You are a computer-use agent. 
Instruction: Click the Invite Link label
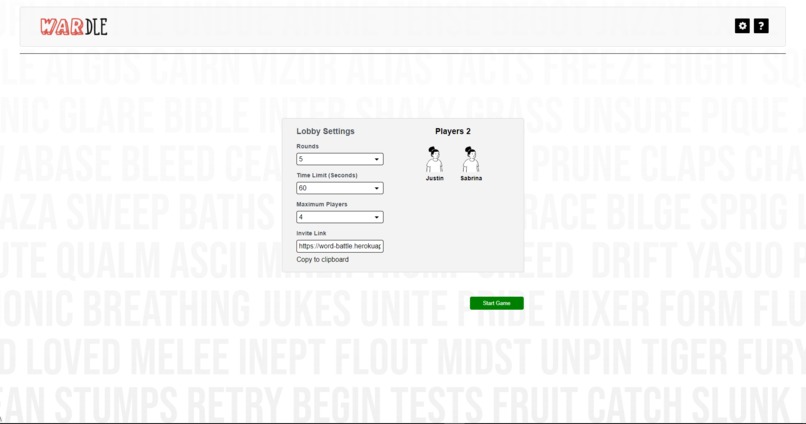(311, 233)
